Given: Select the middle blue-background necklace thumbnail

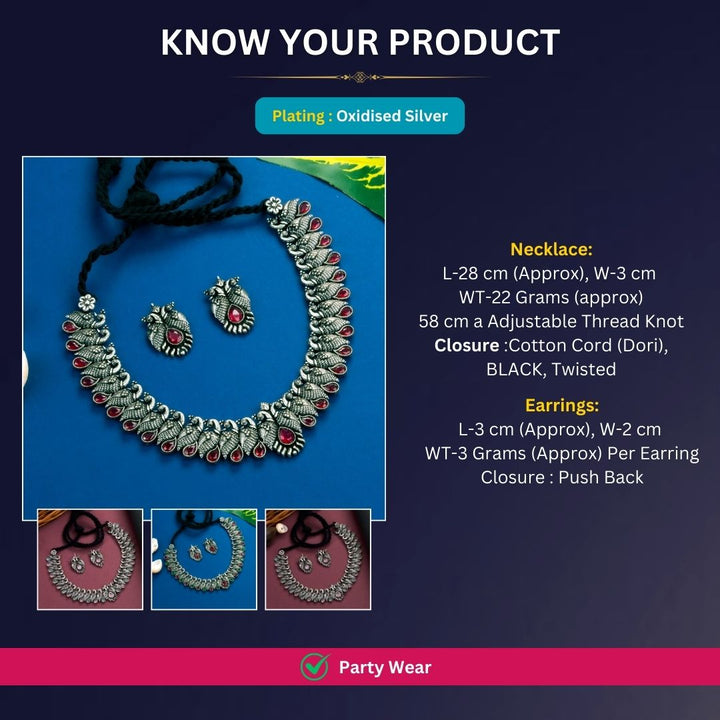Looking at the screenshot, I should [x=204, y=559].
